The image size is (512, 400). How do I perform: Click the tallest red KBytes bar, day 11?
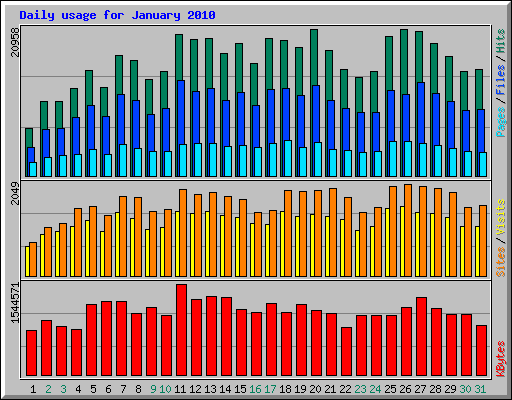[x=181, y=330]
